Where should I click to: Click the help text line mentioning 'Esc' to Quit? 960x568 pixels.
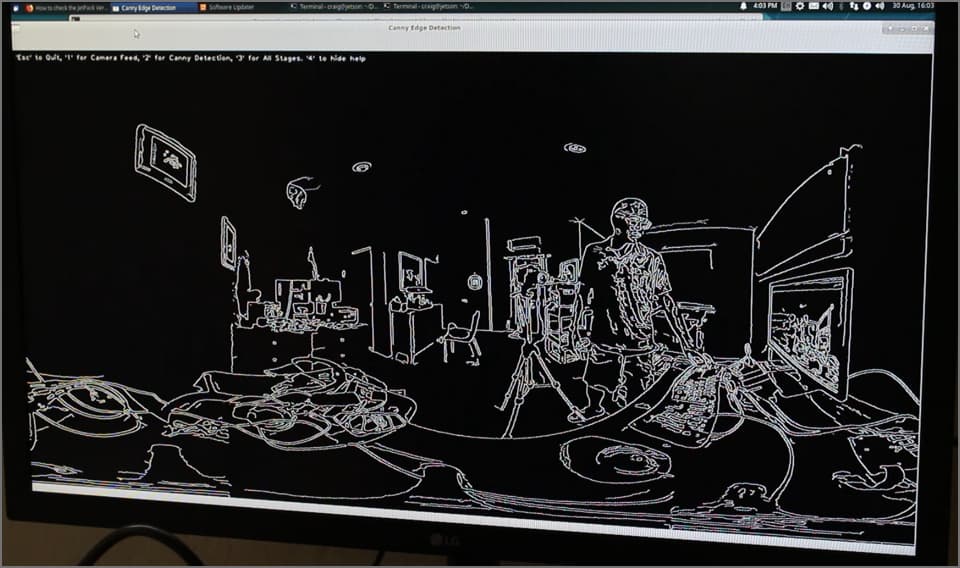[191, 58]
